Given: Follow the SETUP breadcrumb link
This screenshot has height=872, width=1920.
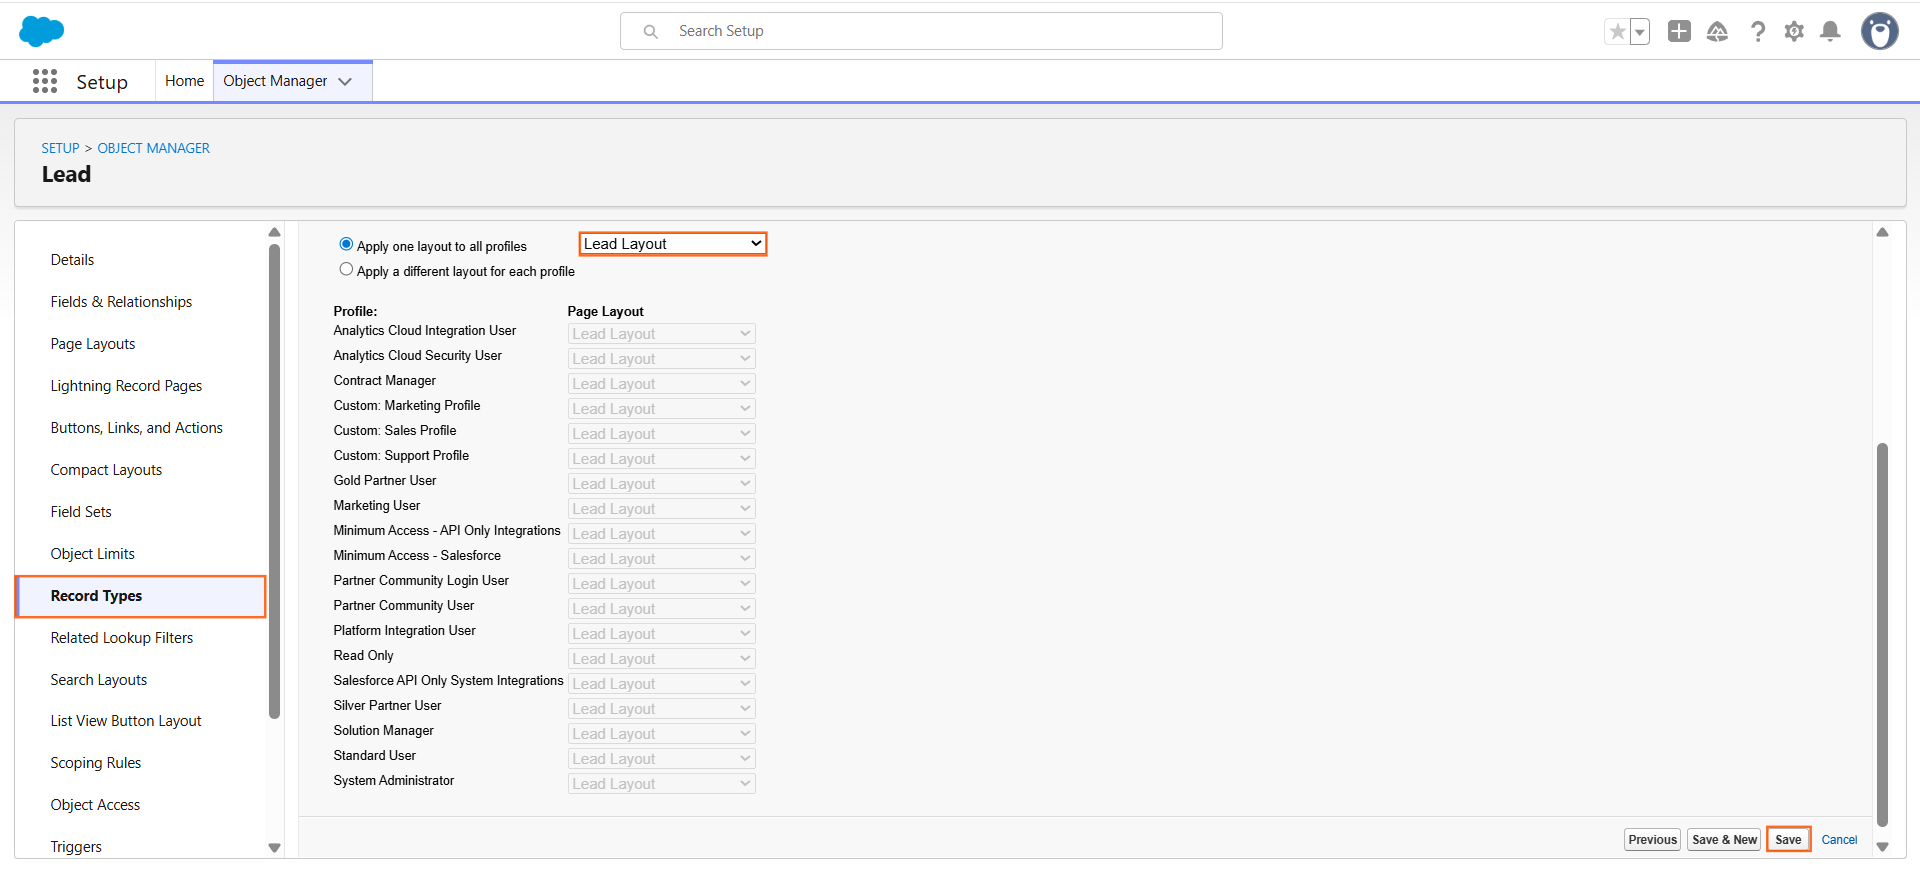Looking at the screenshot, I should (x=60, y=148).
